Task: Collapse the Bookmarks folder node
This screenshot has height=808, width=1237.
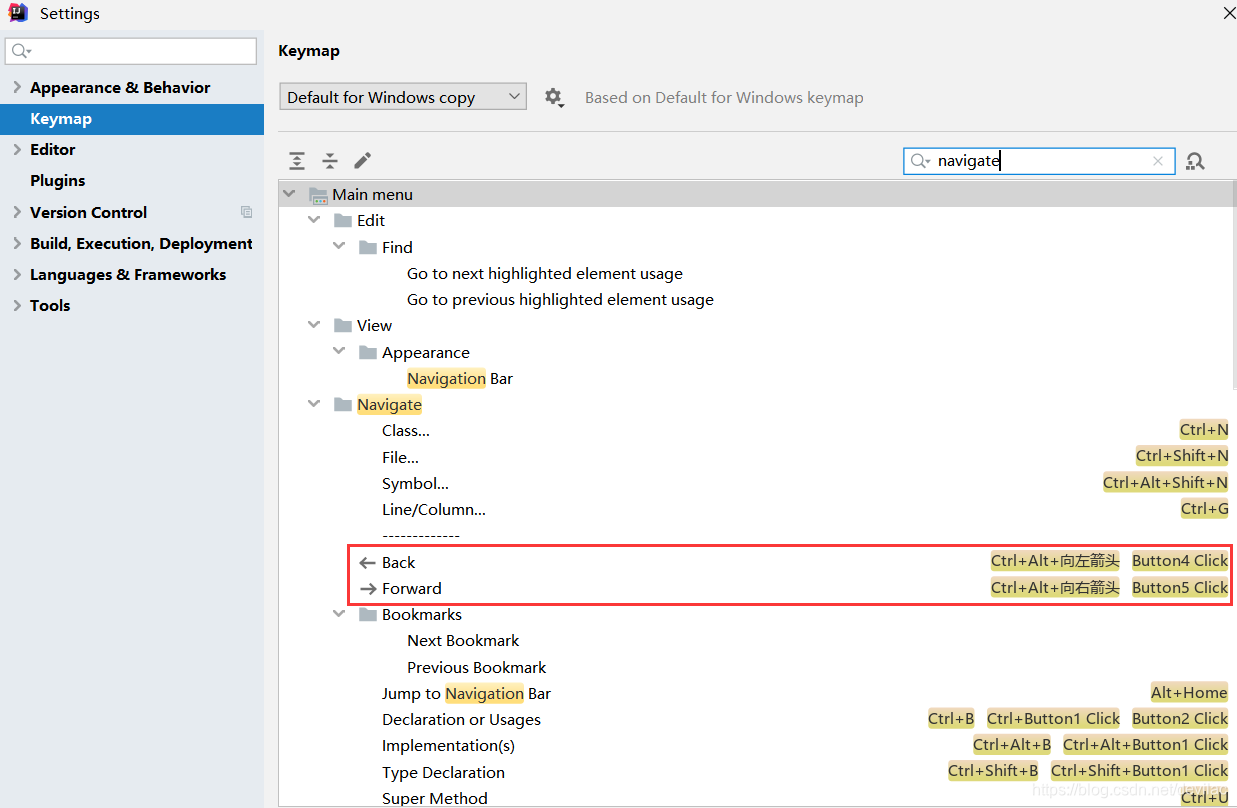Action: click(x=340, y=614)
